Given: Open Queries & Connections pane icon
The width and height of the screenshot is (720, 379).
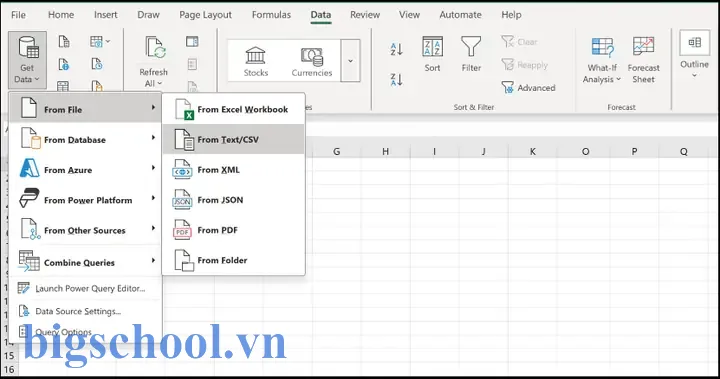Looking at the screenshot, I should tap(192, 42).
